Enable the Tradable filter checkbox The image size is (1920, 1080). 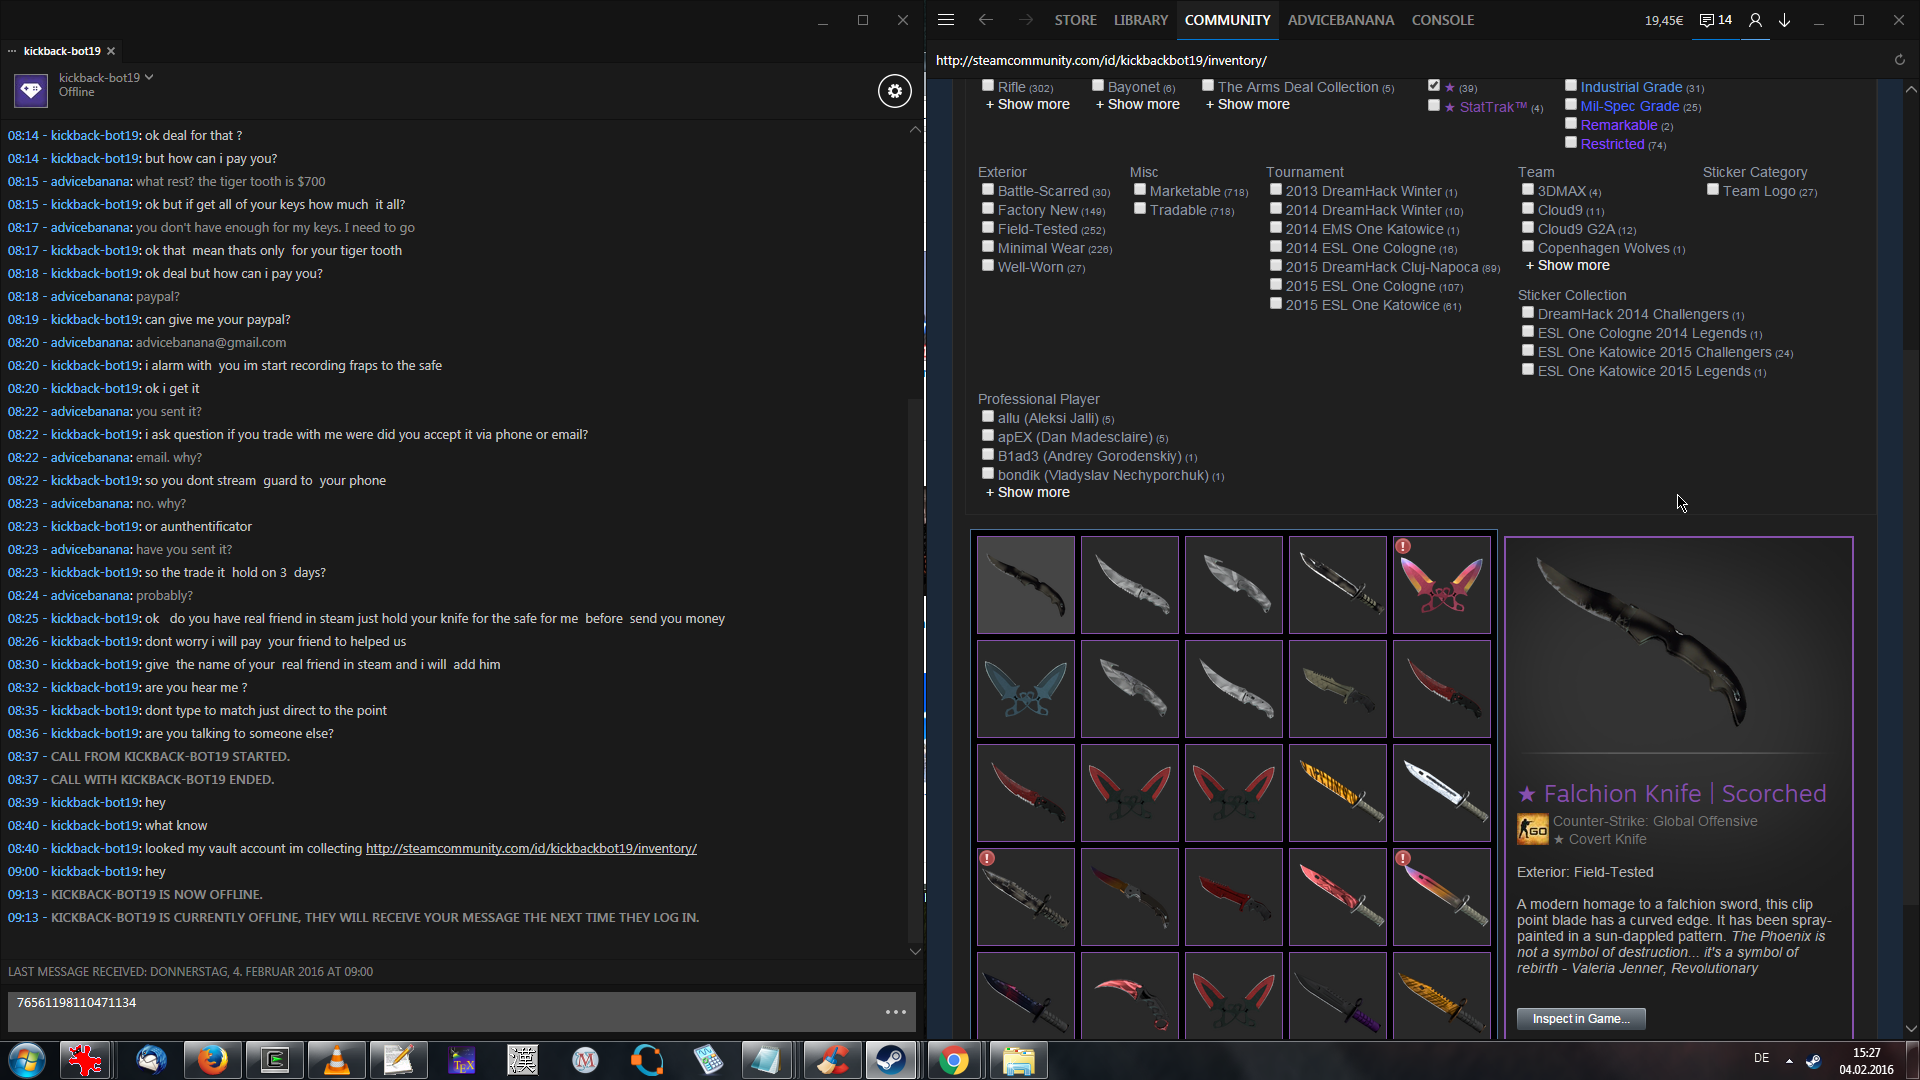1140,209
